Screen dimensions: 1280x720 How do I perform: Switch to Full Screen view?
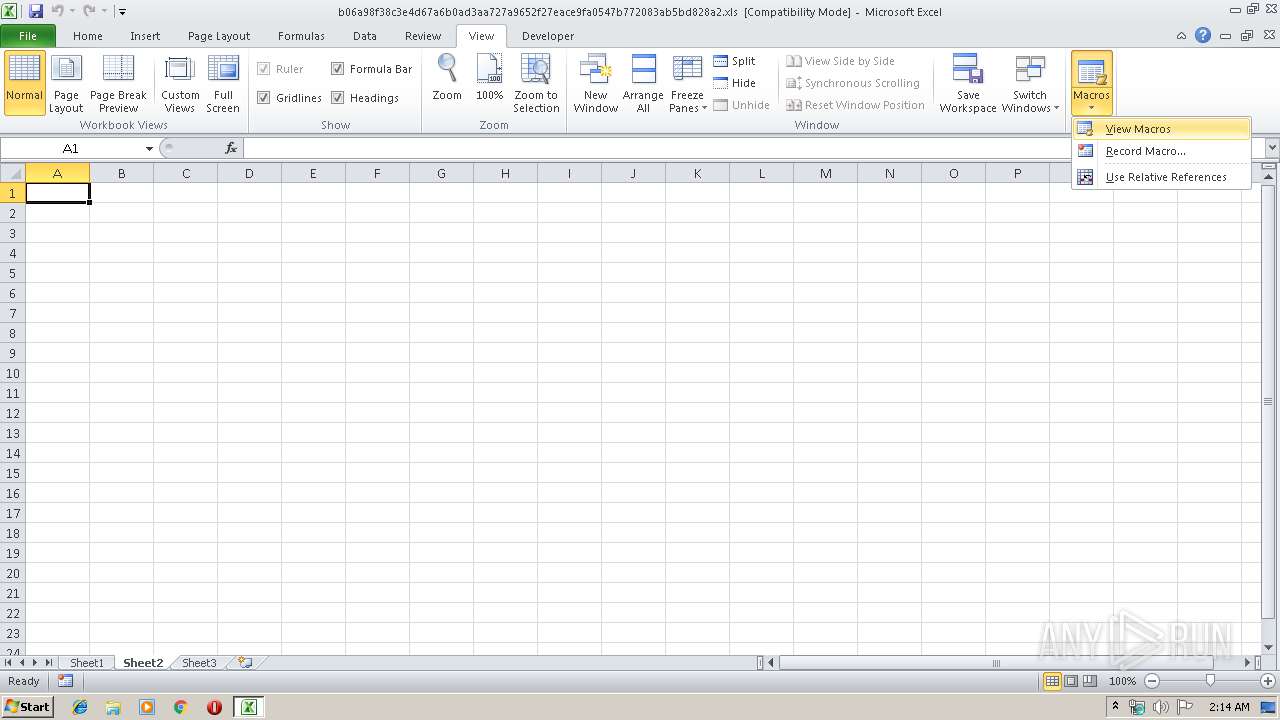(223, 83)
